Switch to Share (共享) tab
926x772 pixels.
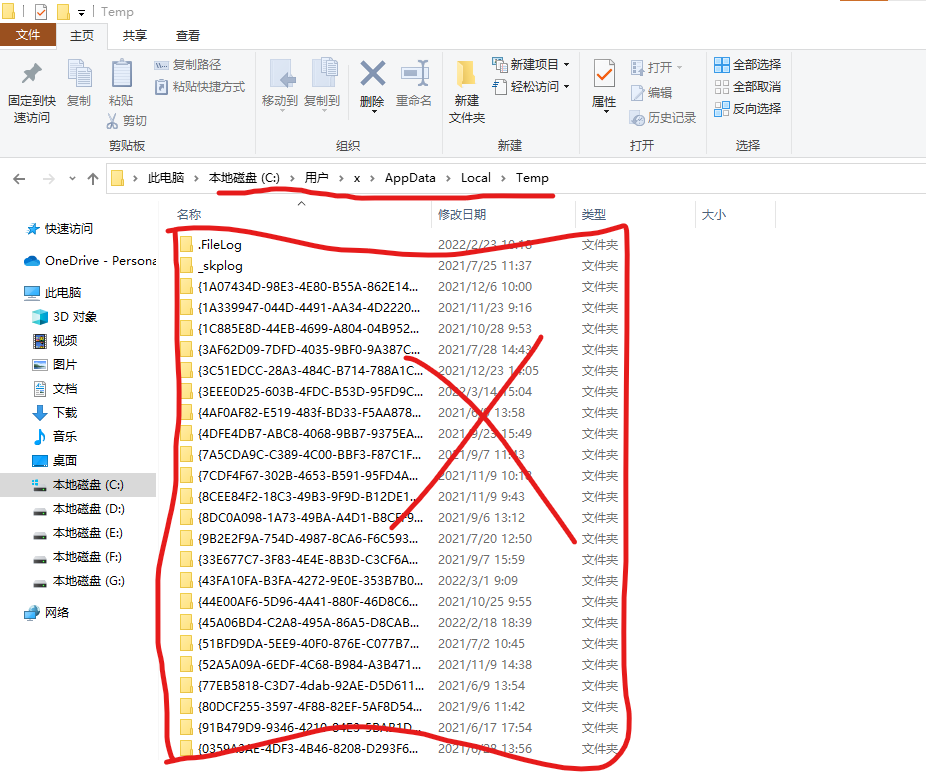coord(135,36)
